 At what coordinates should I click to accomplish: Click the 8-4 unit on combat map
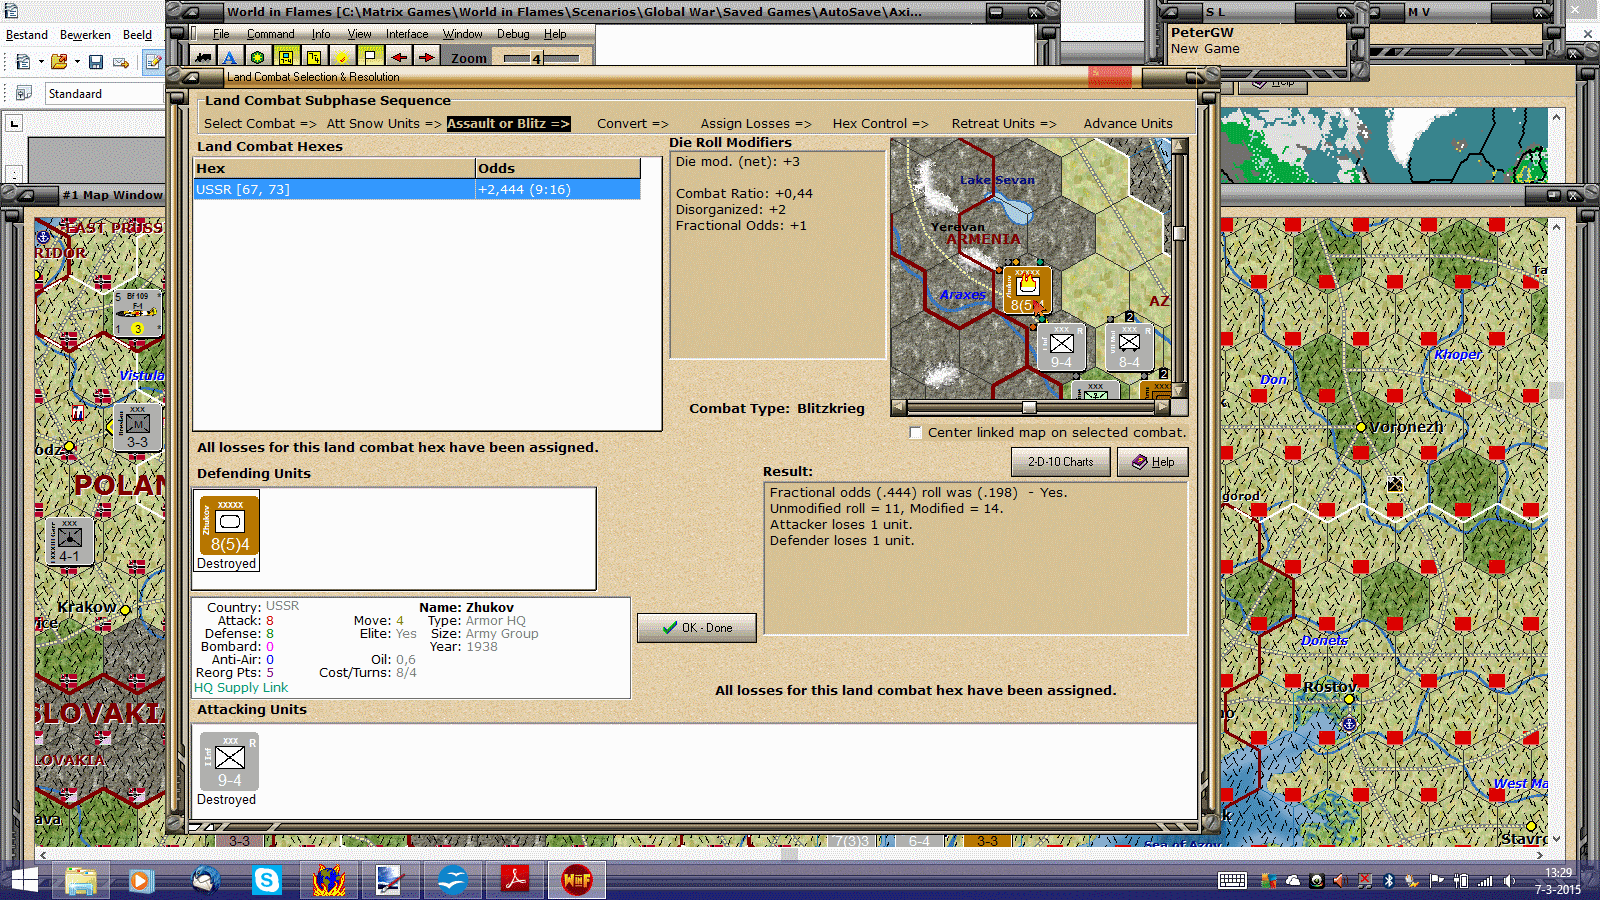click(1129, 346)
